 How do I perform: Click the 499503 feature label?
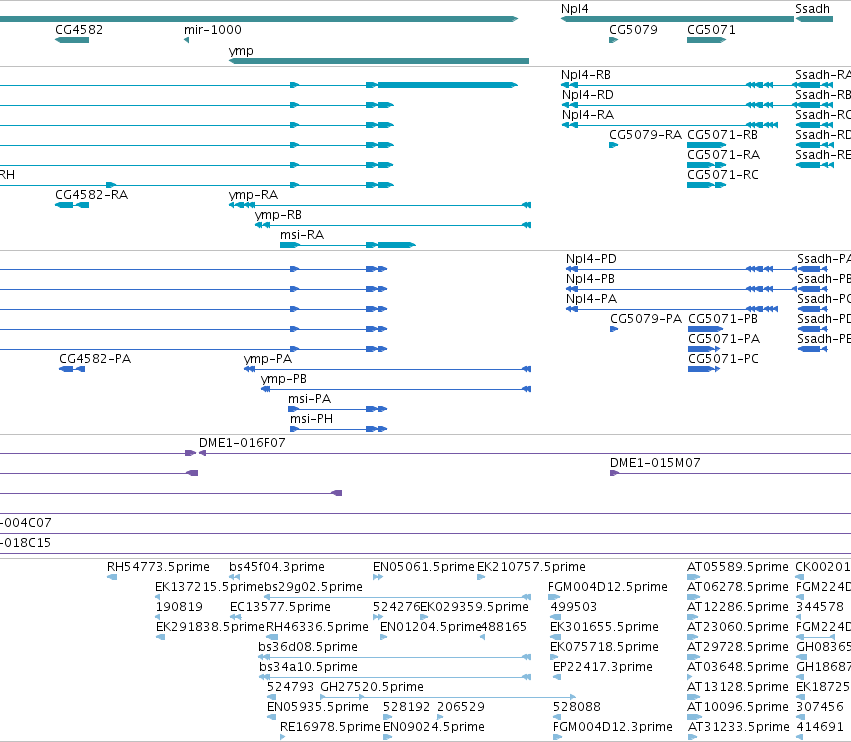(574, 607)
